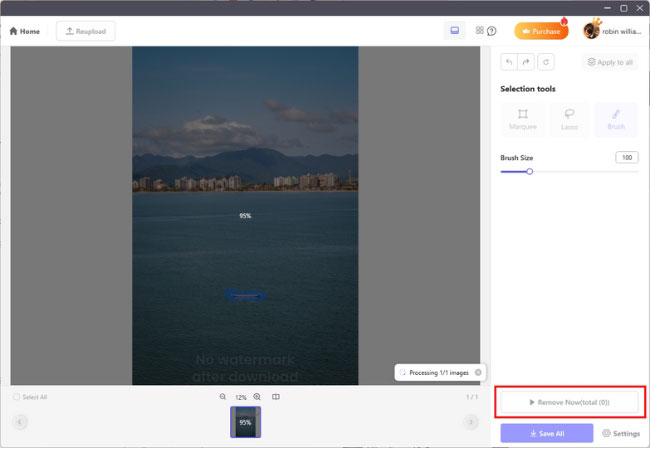Switch to the single image view
The width and height of the screenshot is (650, 450).
pyautogui.click(x=454, y=31)
